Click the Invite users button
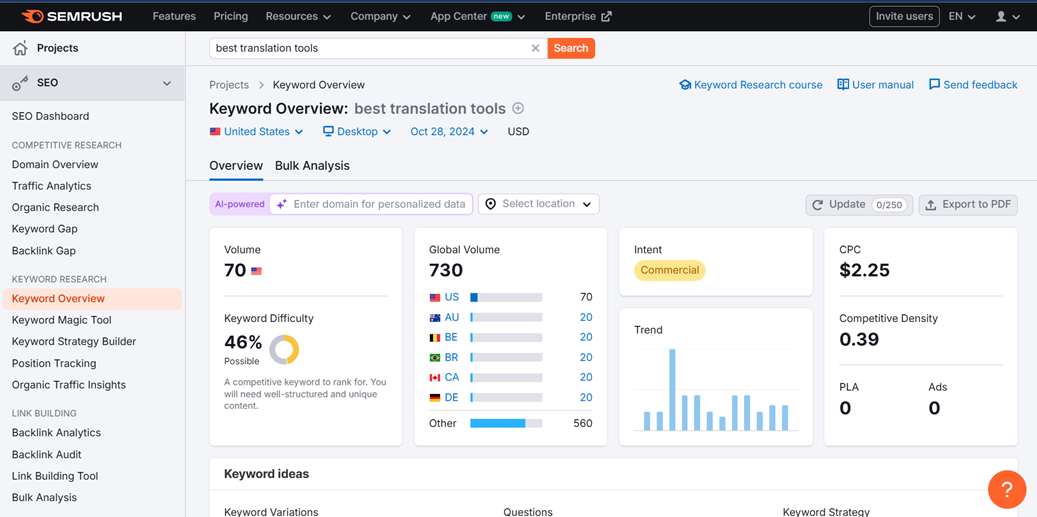 [904, 17]
